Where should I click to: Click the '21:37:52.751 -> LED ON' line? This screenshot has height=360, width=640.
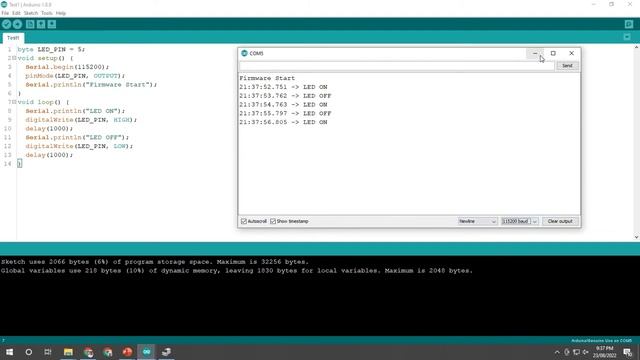[x=283, y=87]
